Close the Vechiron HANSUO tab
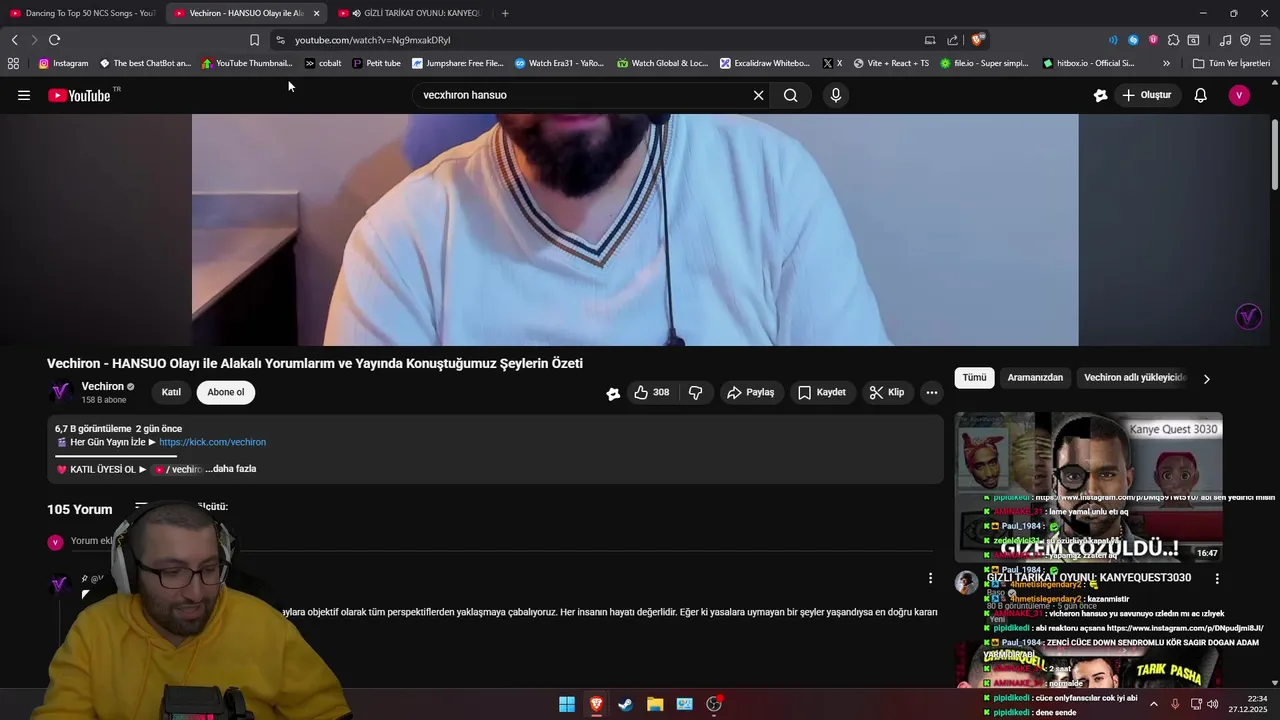1280x720 pixels. [316, 13]
